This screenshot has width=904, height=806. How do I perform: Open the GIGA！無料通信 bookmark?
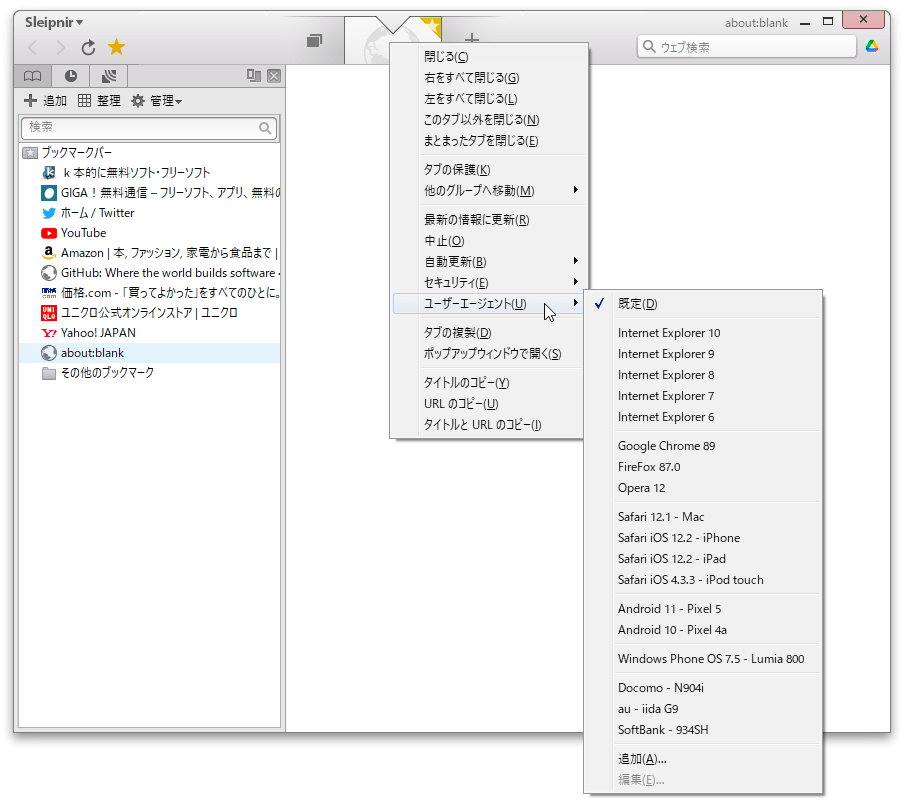pos(161,193)
